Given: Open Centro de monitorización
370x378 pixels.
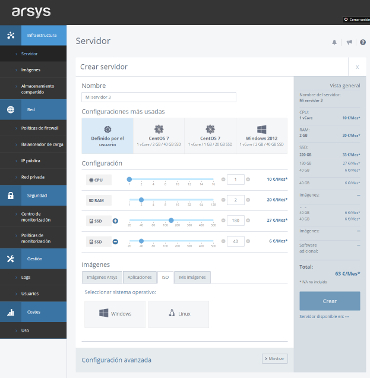Looking at the screenshot, I should [33, 217].
